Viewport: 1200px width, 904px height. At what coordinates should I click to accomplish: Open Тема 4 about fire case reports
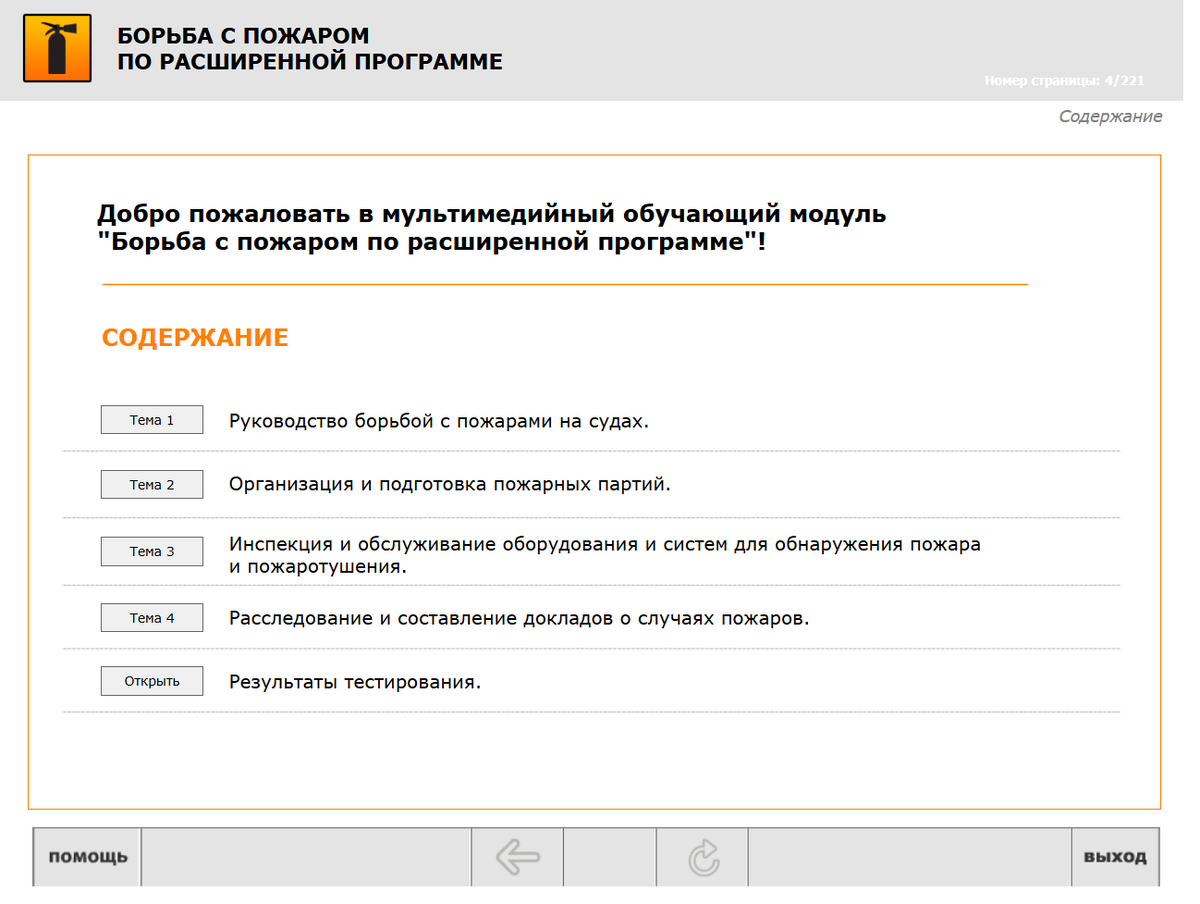coord(151,617)
